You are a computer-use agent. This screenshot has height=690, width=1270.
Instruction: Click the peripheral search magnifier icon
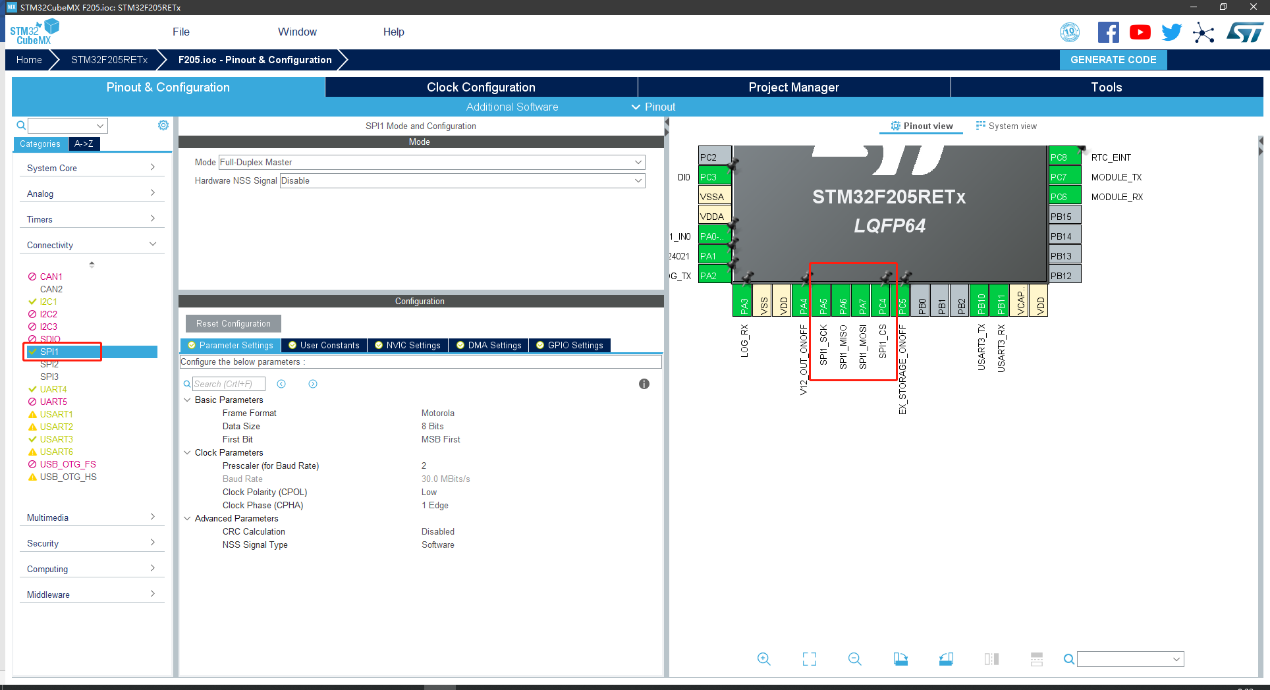point(21,126)
